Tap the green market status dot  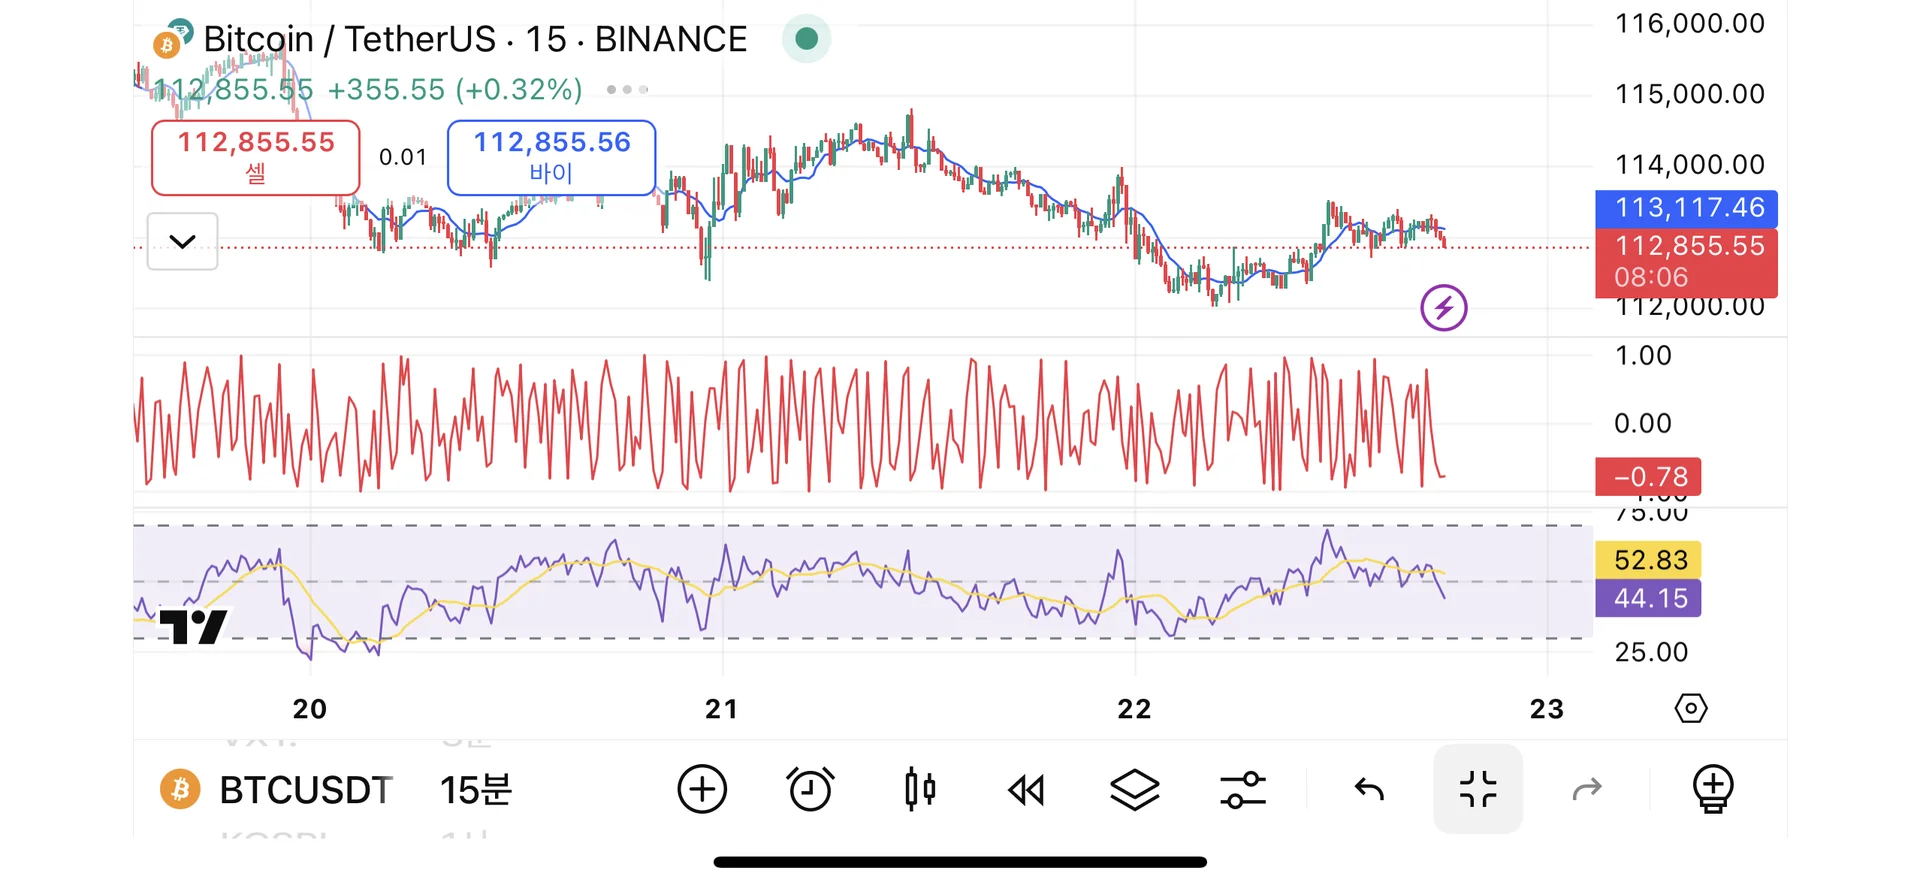click(x=807, y=39)
